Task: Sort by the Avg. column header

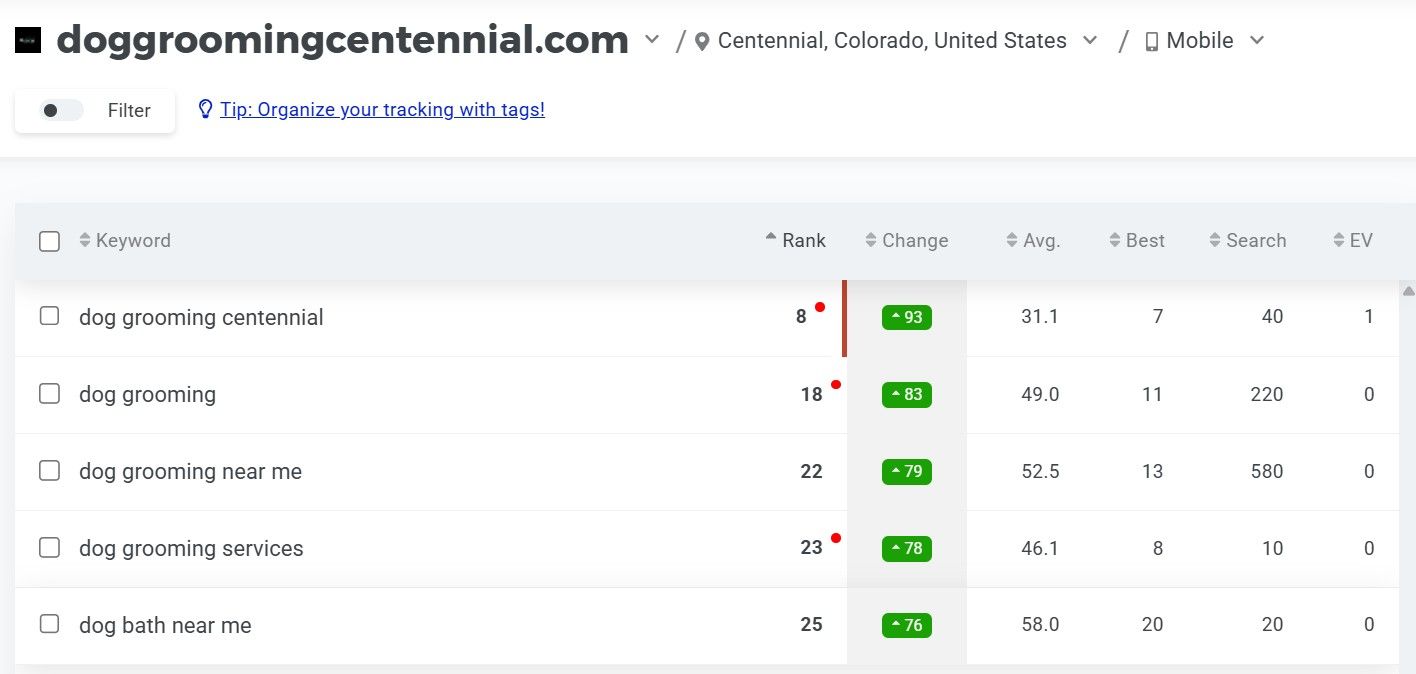Action: pos(1032,241)
